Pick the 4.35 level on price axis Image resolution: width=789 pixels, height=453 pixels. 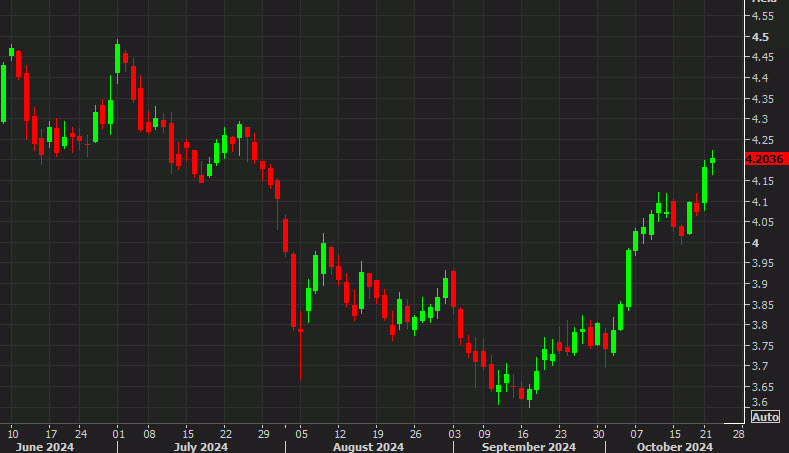tap(762, 99)
